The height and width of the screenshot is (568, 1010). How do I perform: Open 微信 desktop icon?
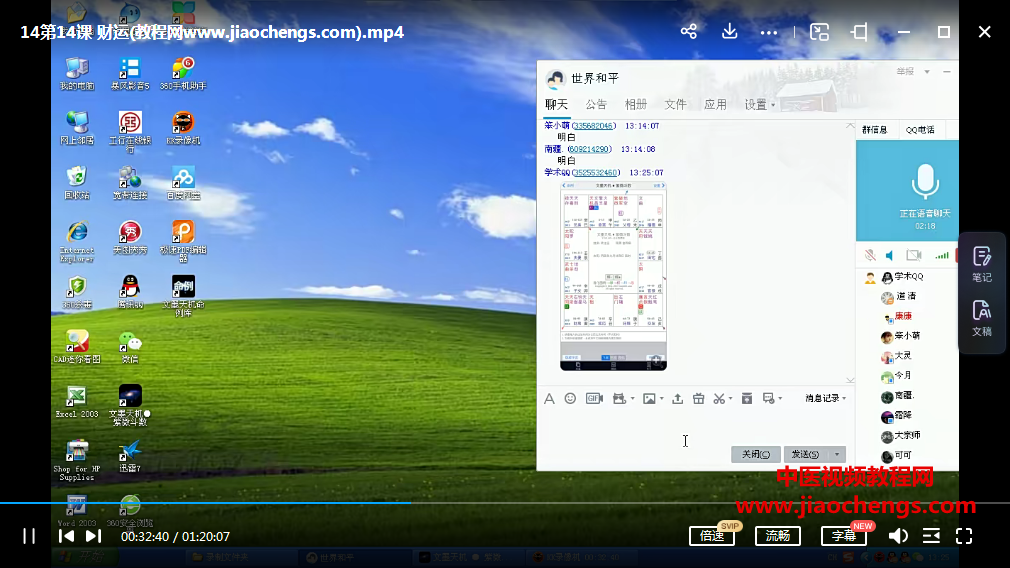click(130, 346)
